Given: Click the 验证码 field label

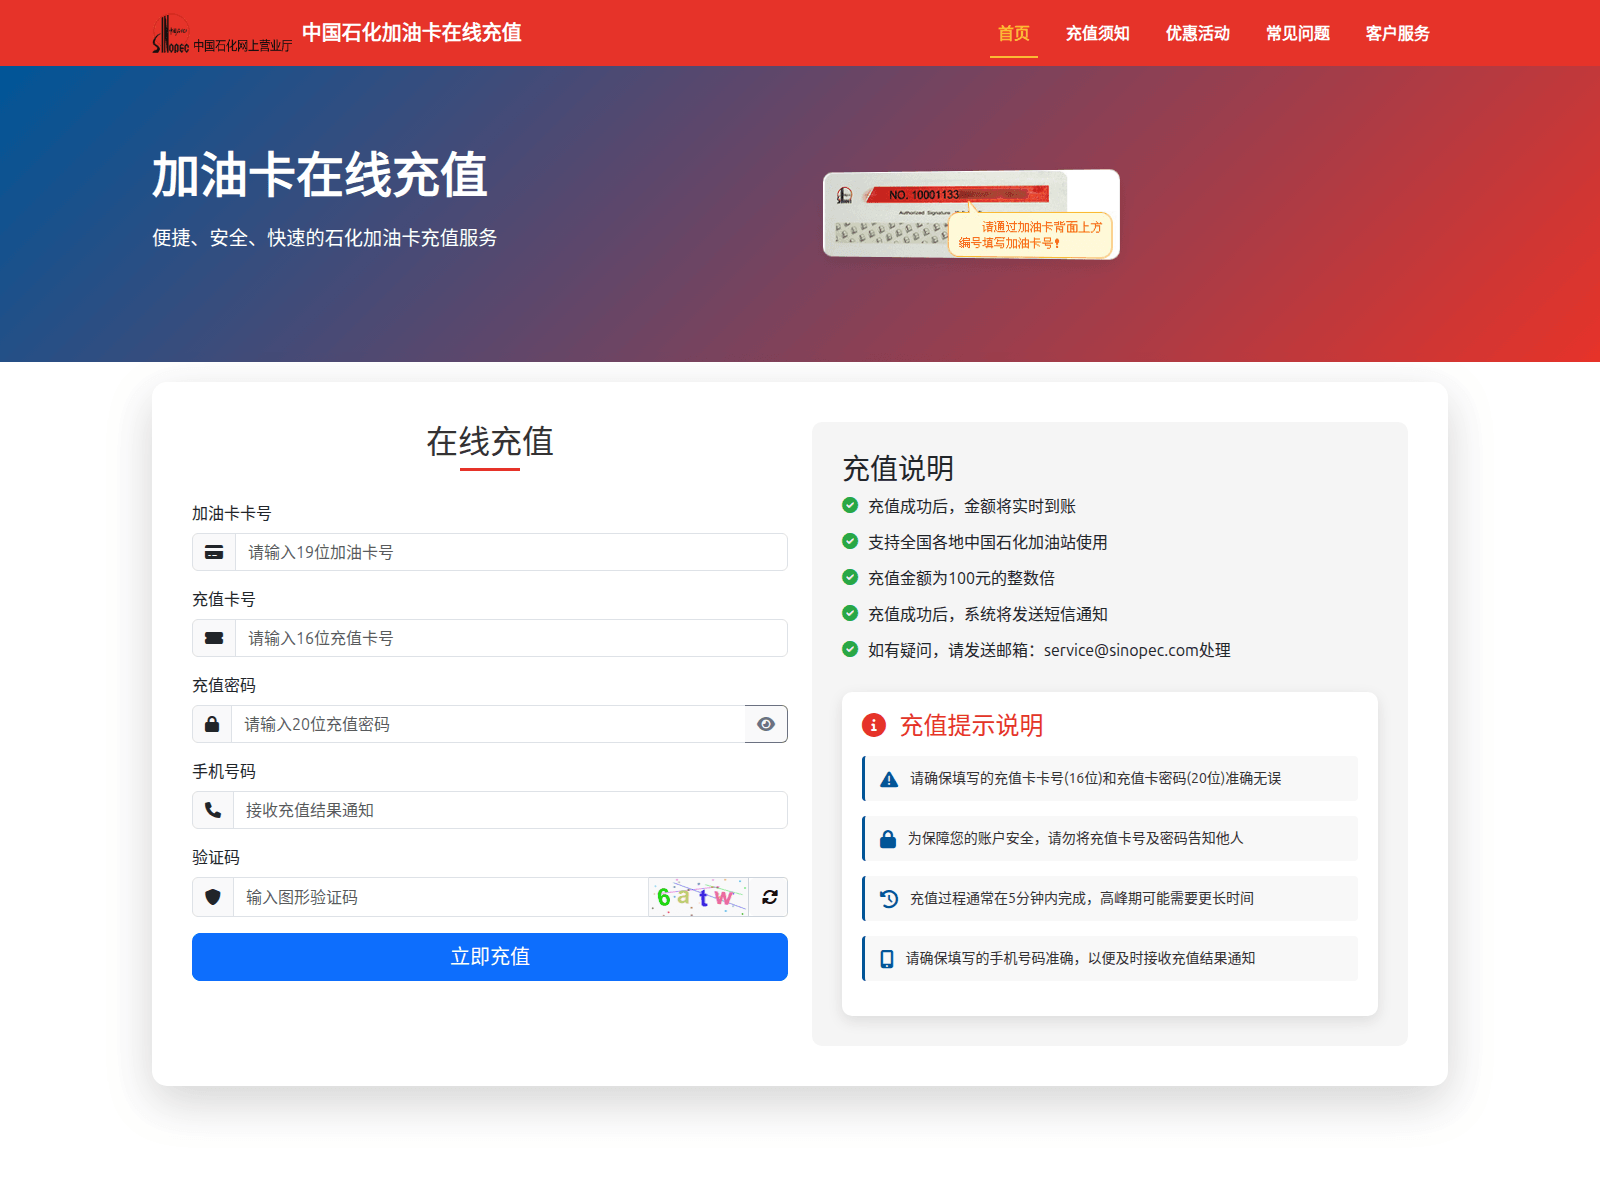Looking at the screenshot, I should [x=216, y=857].
